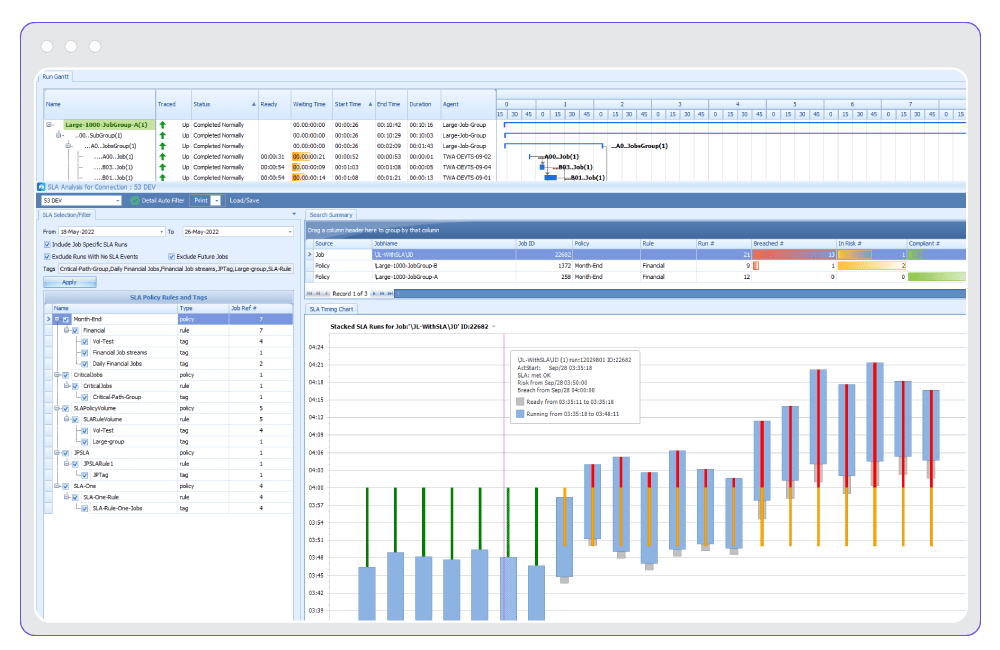Click the Apply button
1000x650 pixels.
[70, 283]
